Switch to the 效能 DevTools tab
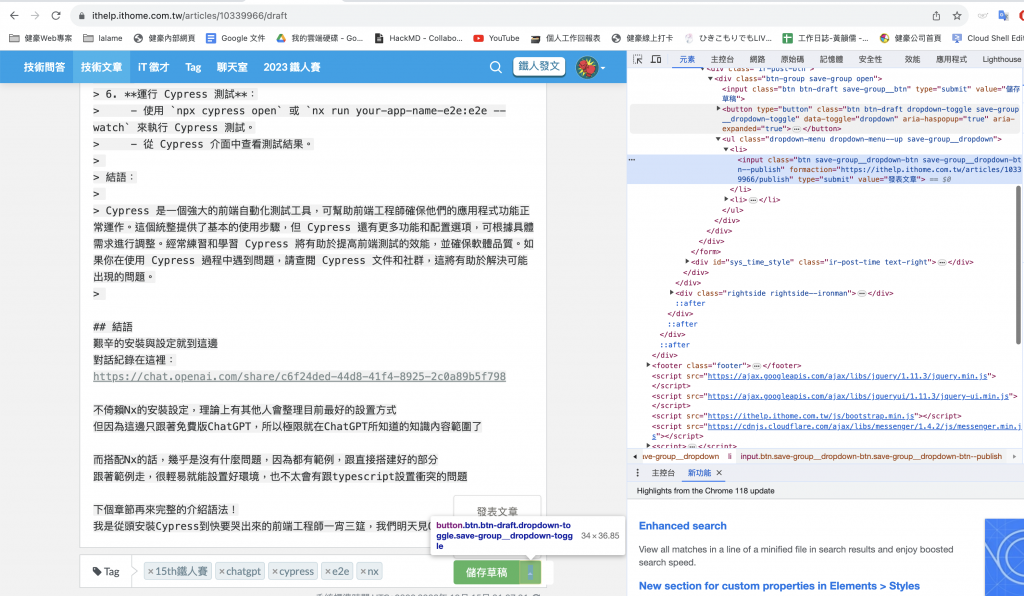Screen dimensions: 1024x596 pyautogui.click(x=912, y=59)
